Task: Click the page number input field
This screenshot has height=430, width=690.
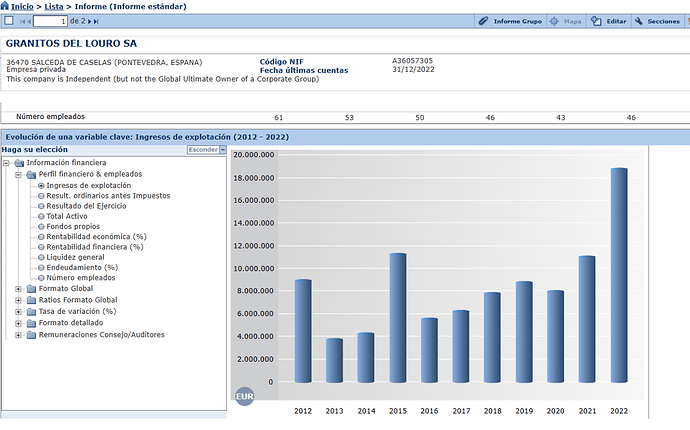Action: [50, 21]
